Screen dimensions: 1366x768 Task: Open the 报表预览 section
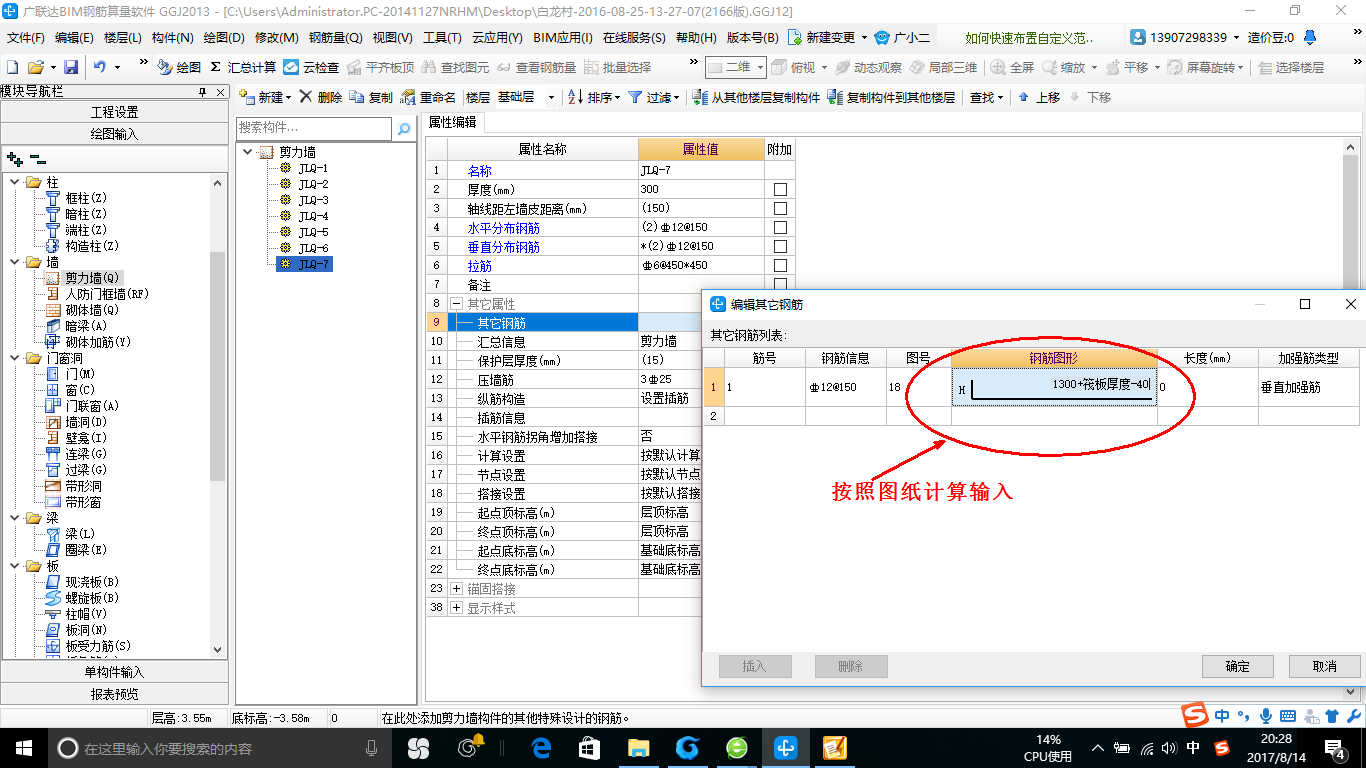(114, 694)
